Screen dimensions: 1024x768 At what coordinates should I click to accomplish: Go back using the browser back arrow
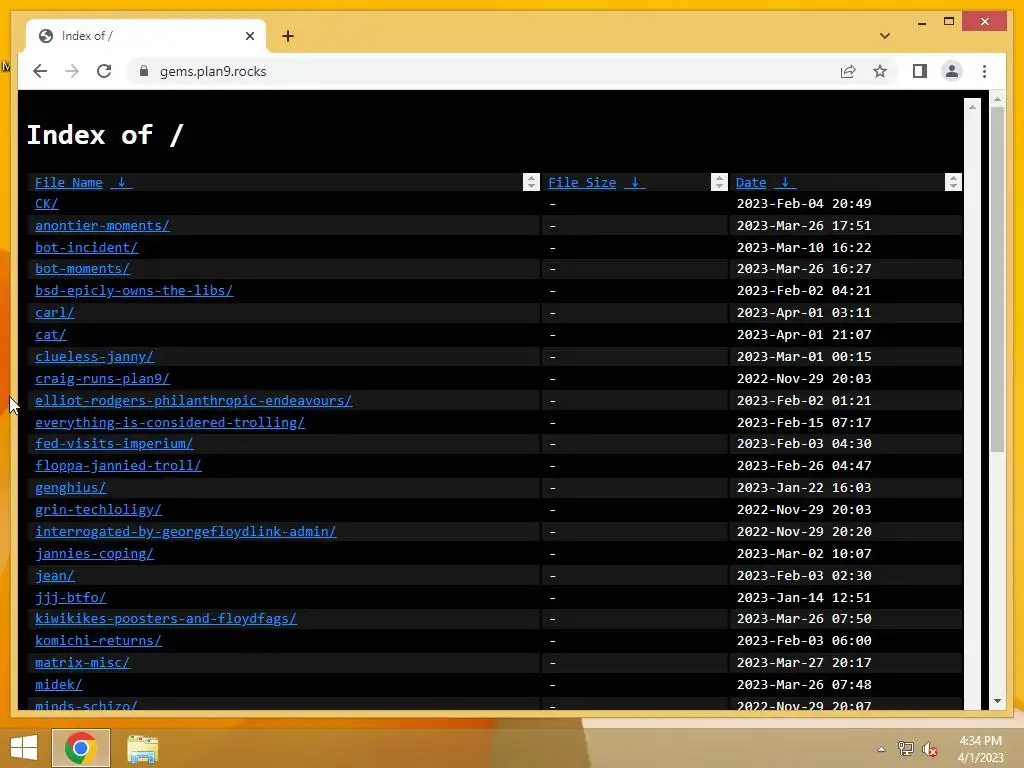[x=40, y=71]
